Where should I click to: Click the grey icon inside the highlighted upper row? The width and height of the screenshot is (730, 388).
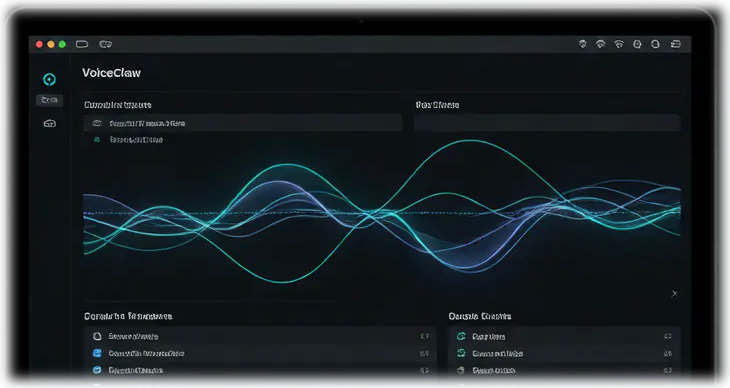tap(97, 123)
